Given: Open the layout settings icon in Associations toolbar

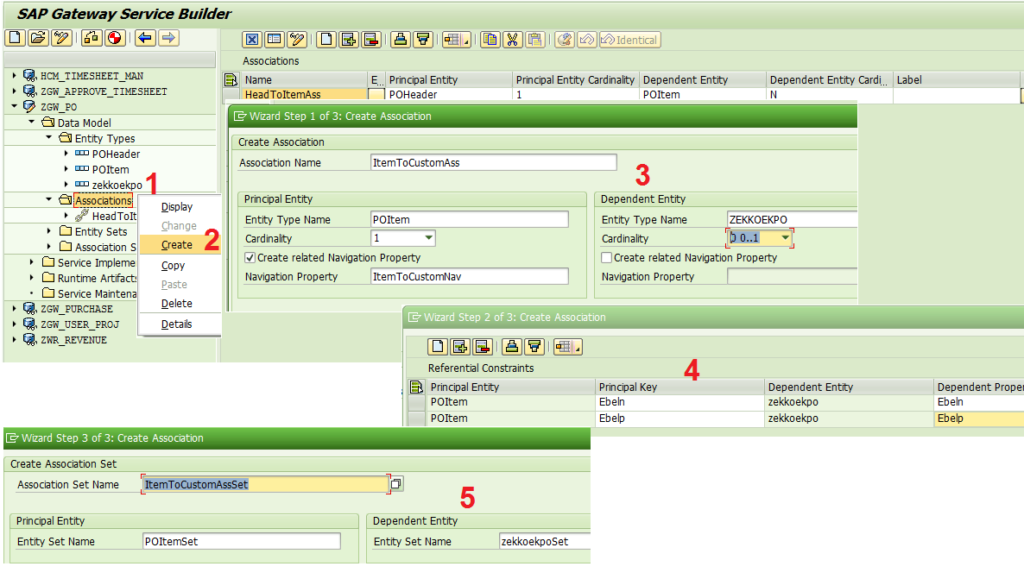Looking at the screenshot, I should click(456, 40).
